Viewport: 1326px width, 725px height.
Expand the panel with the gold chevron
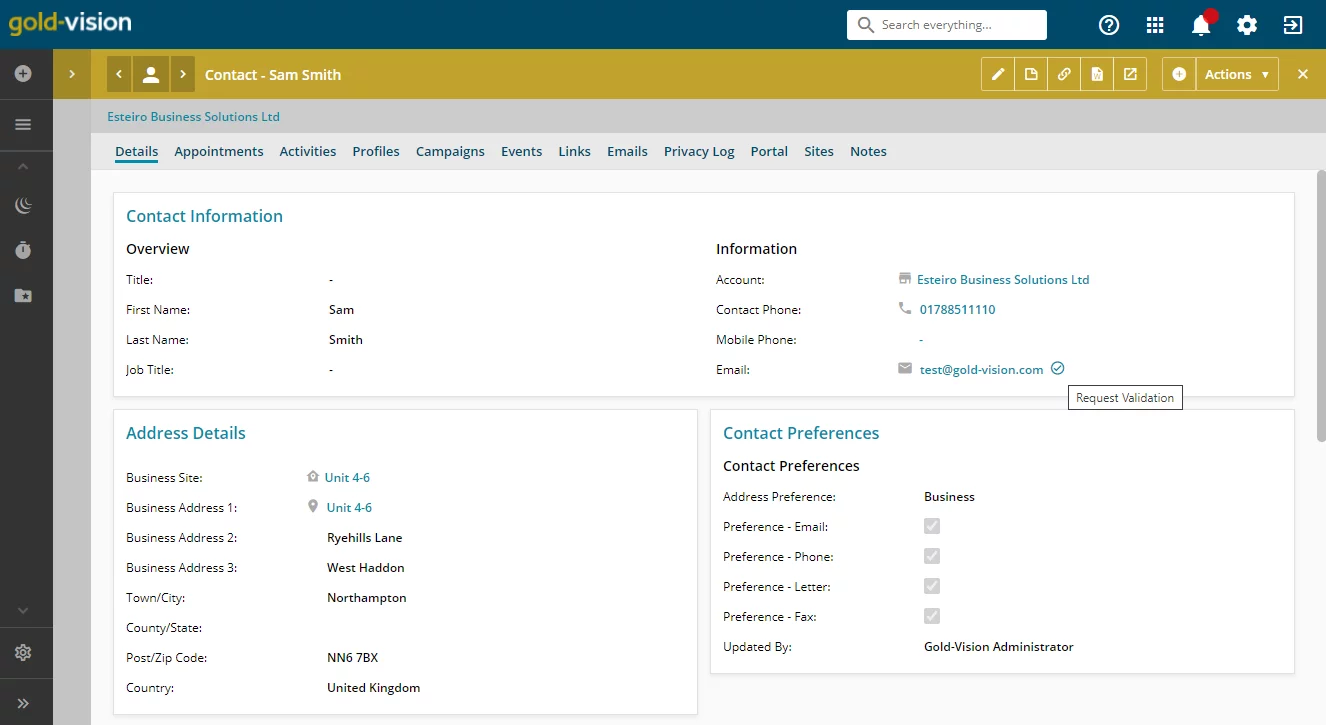click(x=72, y=74)
